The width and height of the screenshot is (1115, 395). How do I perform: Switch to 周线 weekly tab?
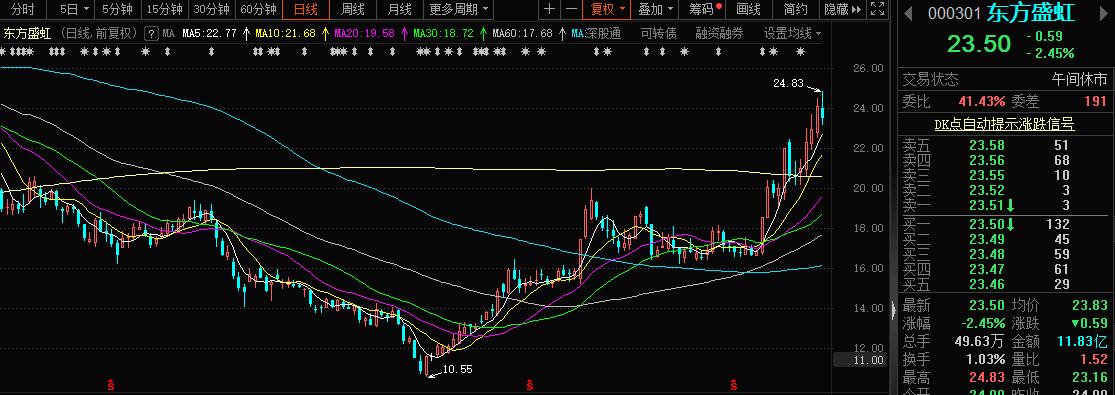point(352,9)
